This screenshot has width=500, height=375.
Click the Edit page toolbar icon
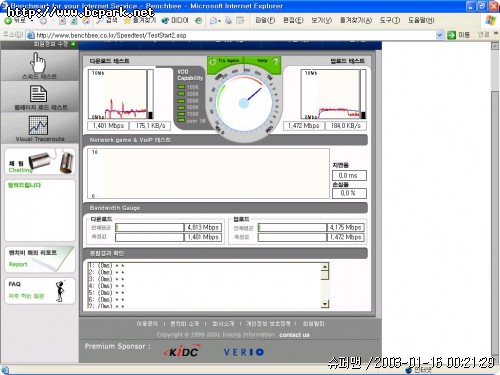(x=240, y=21)
